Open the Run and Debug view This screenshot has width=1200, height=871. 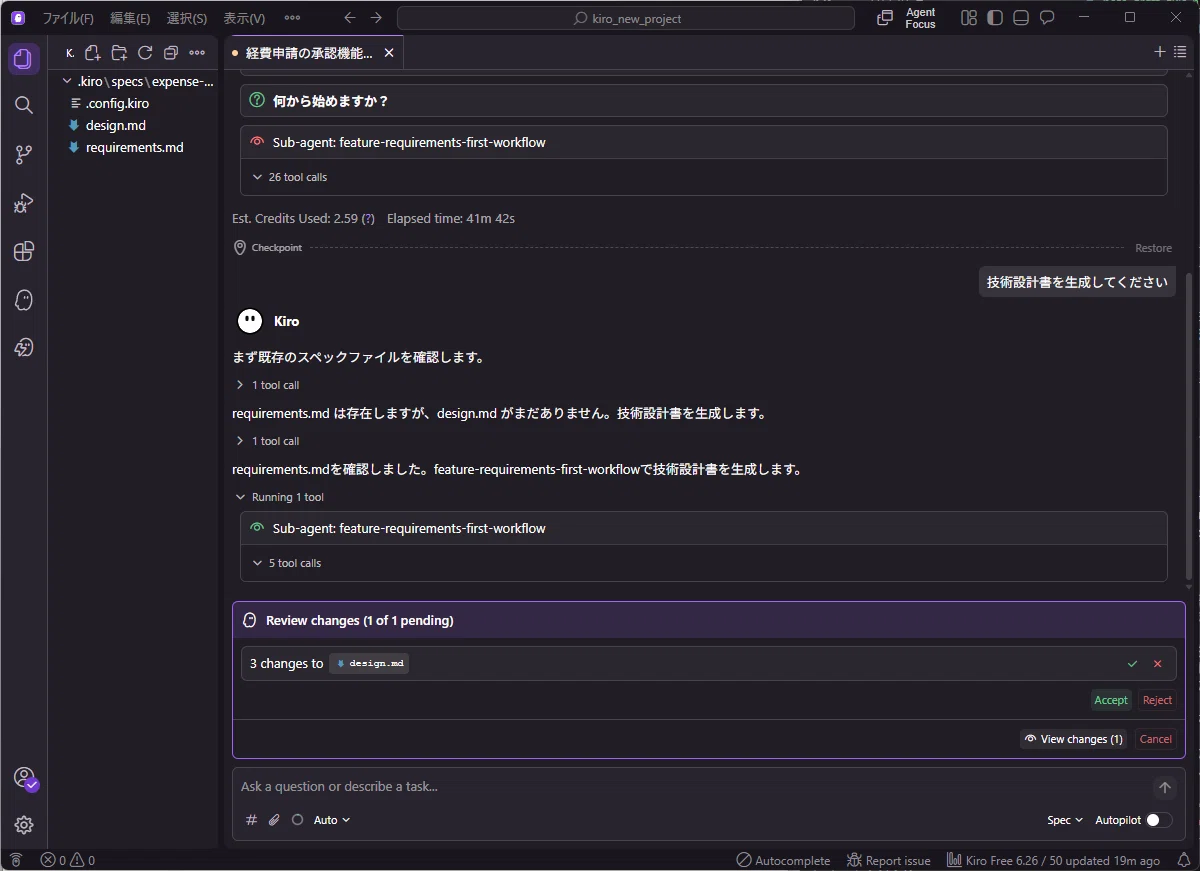click(x=24, y=203)
